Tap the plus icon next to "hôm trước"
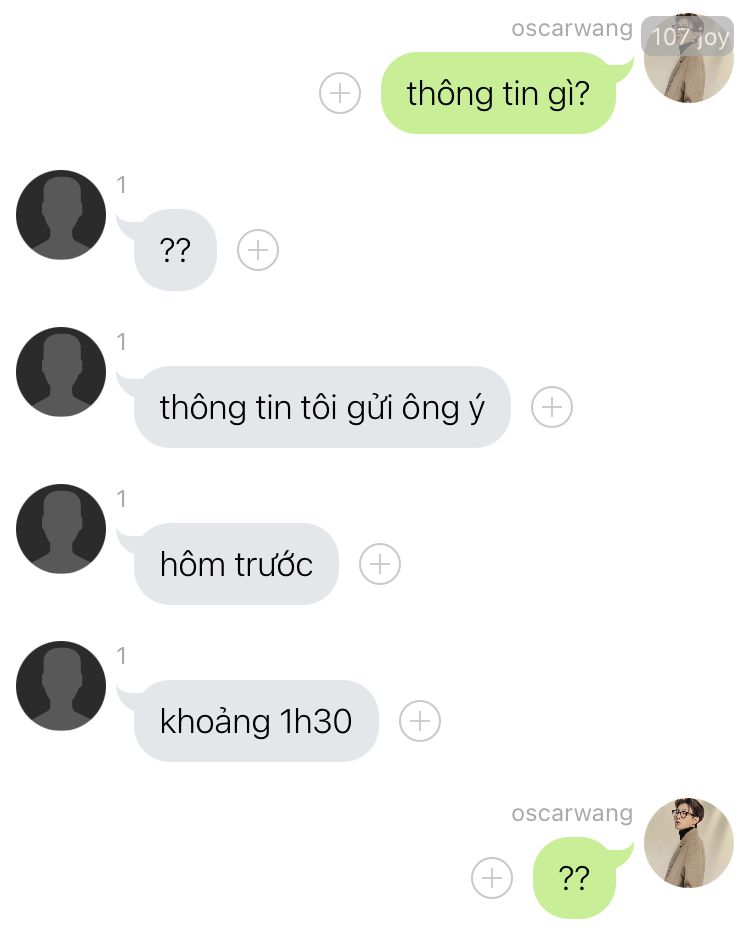The image size is (750, 942). pos(380,564)
